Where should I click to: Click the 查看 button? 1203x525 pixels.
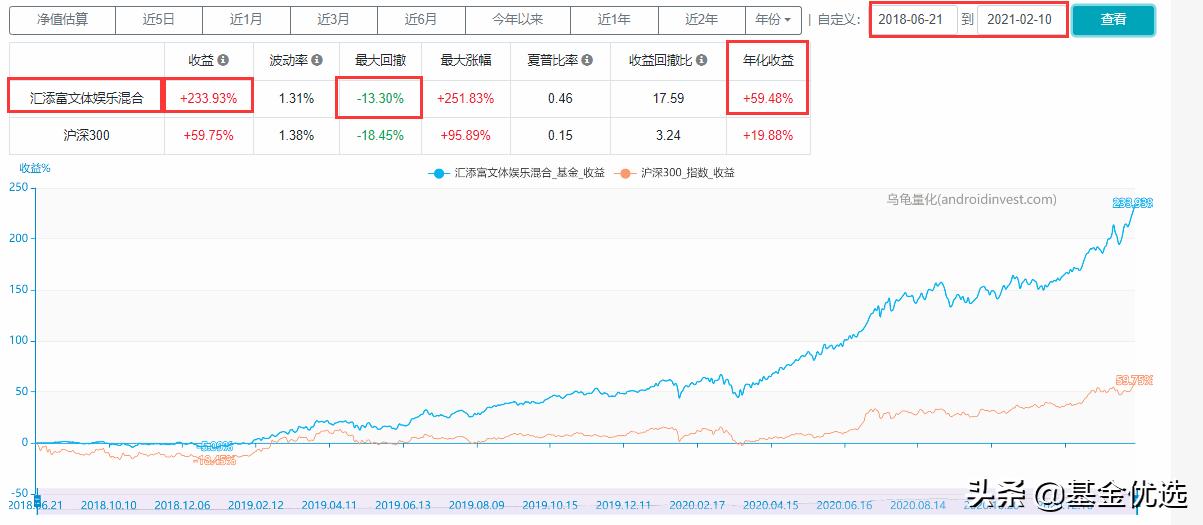point(1113,19)
